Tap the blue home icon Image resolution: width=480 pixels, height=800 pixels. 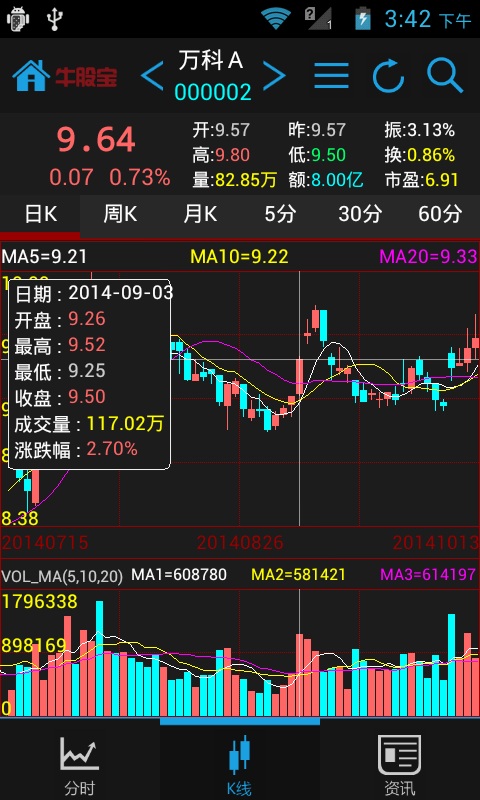31,76
